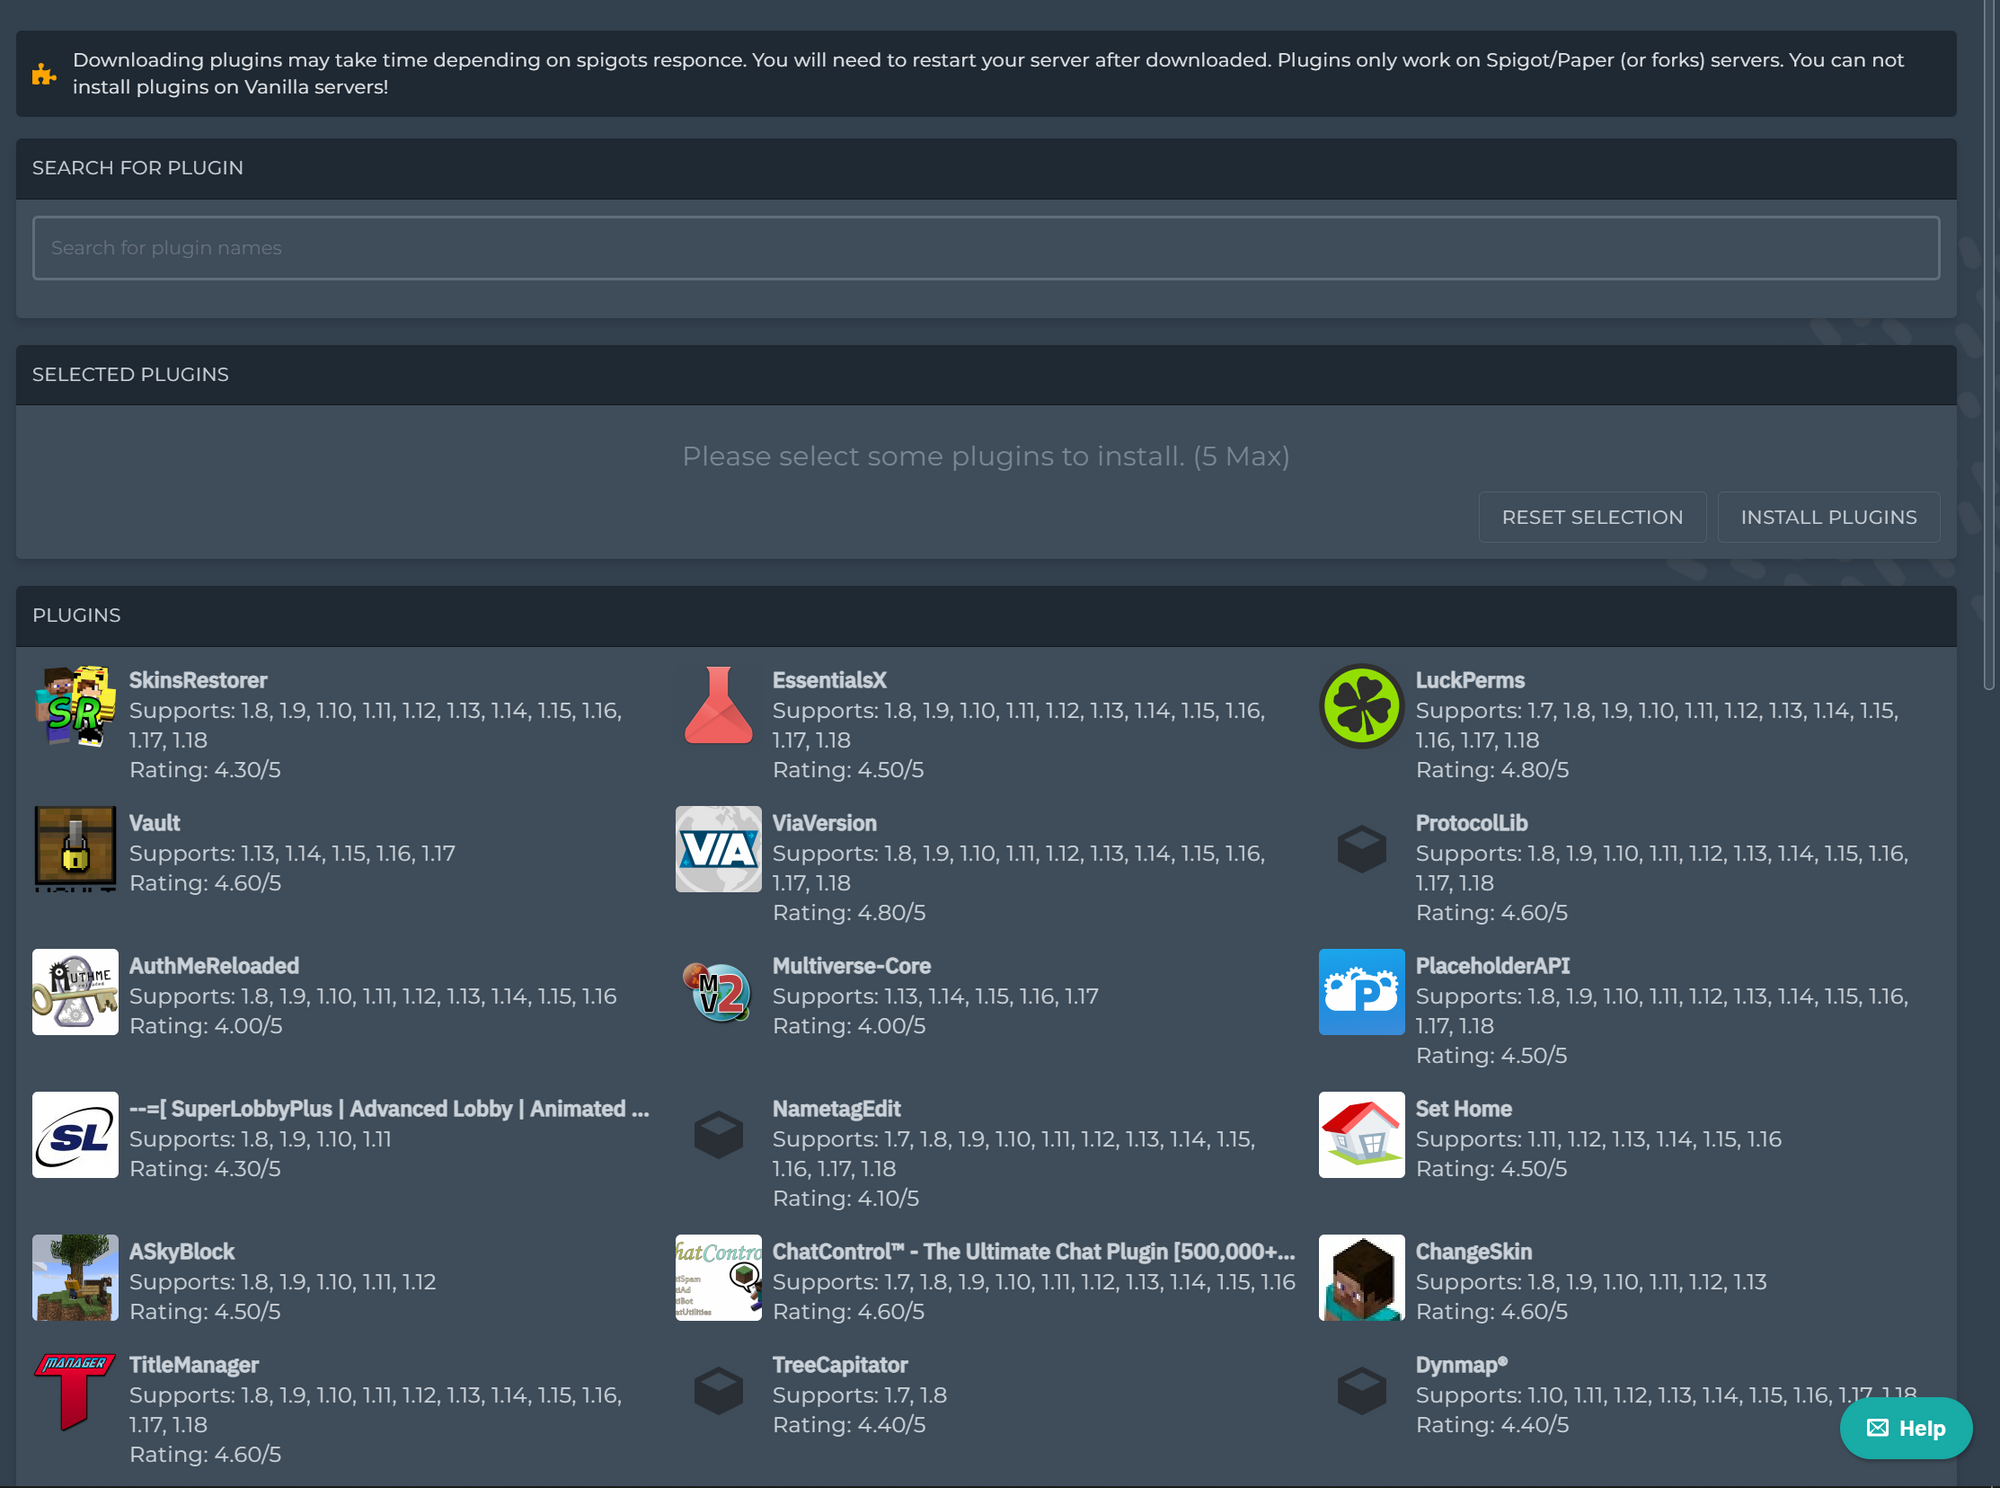2000x1488 pixels.
Task: Click LuckPerms rating 4.80/5 text
Action: [1491, 770]
